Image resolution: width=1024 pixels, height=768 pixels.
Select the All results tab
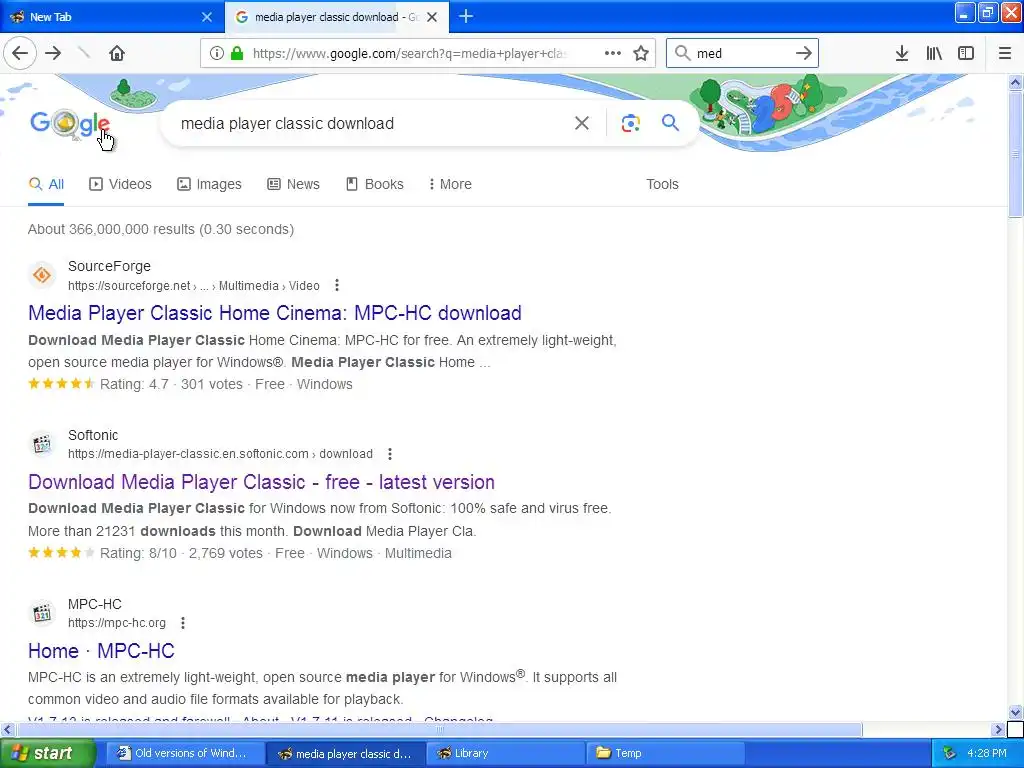coord(46,184)
